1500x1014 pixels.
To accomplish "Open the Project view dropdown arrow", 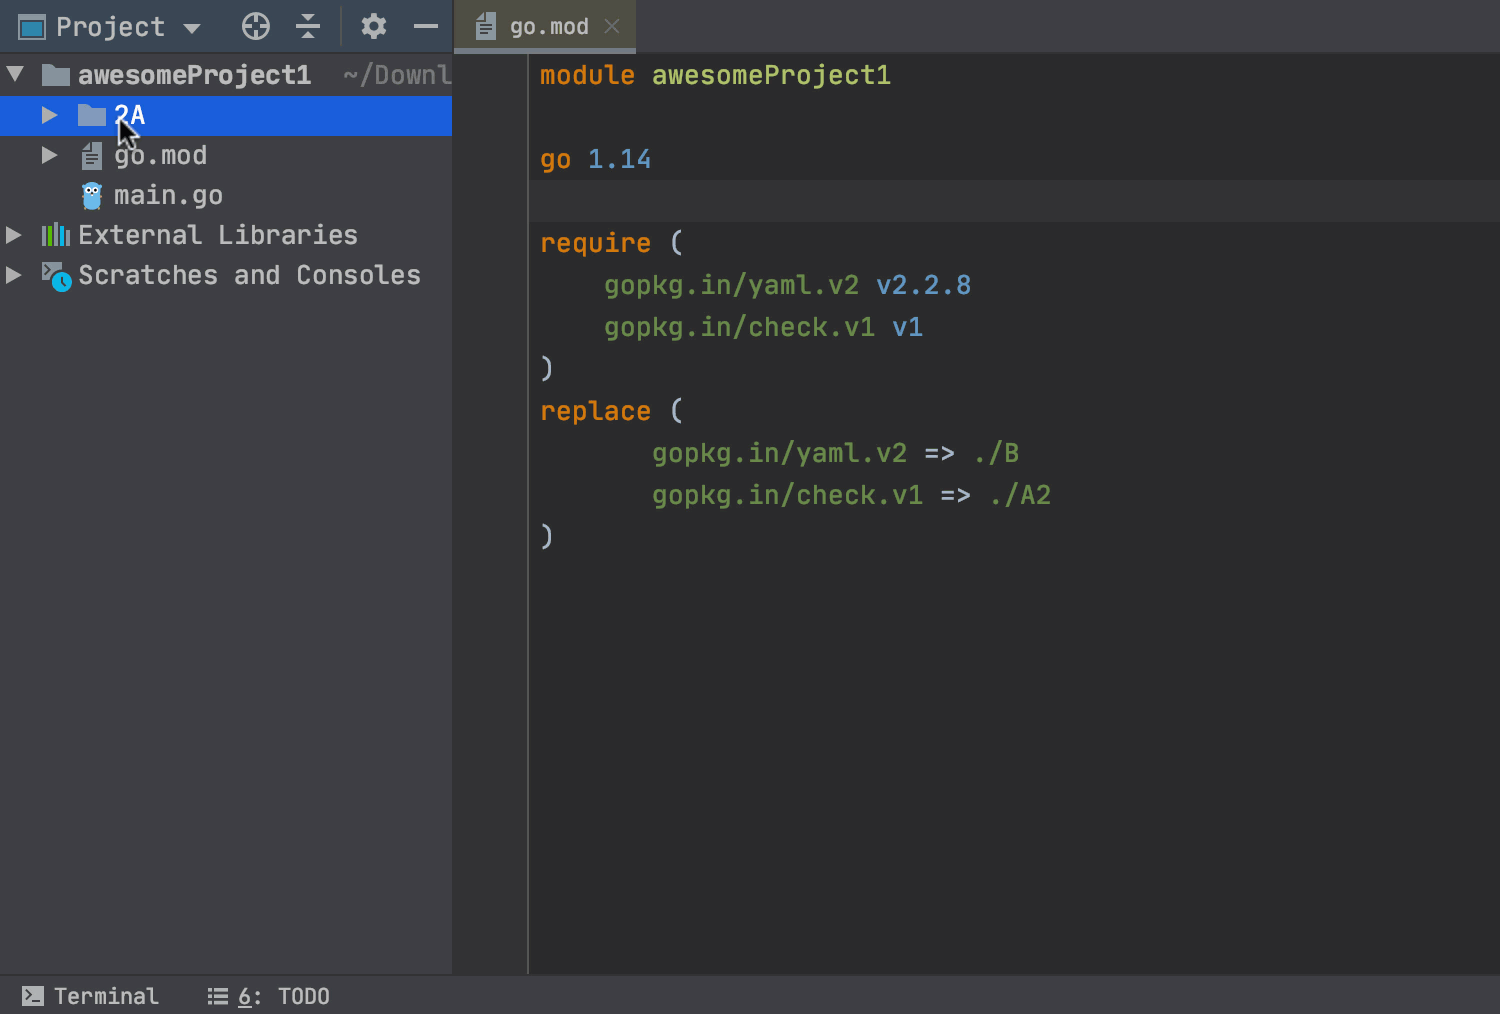I will point(192,28).
